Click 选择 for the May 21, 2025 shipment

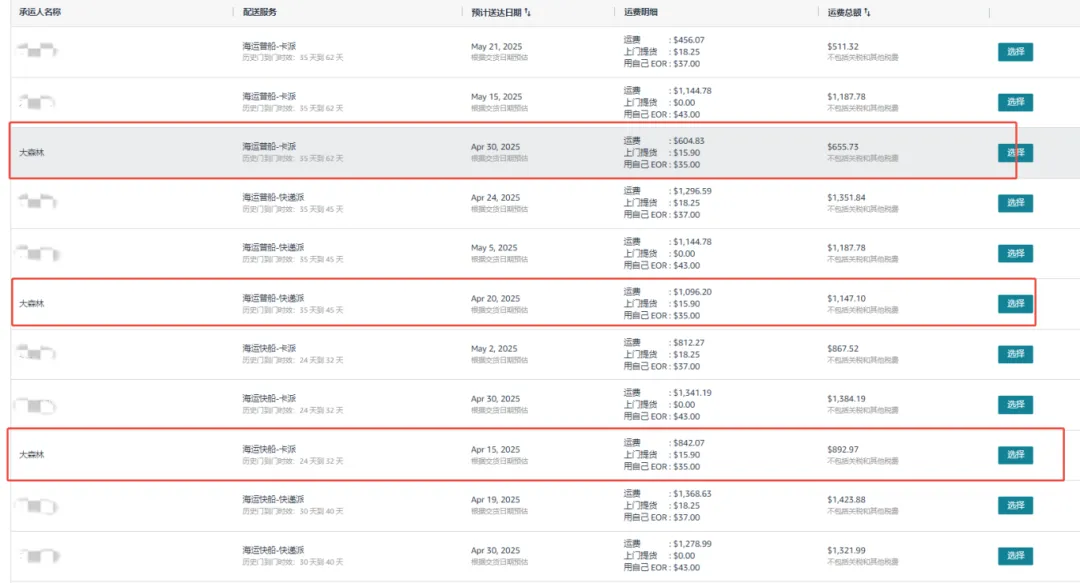[x=1016, y=52]
